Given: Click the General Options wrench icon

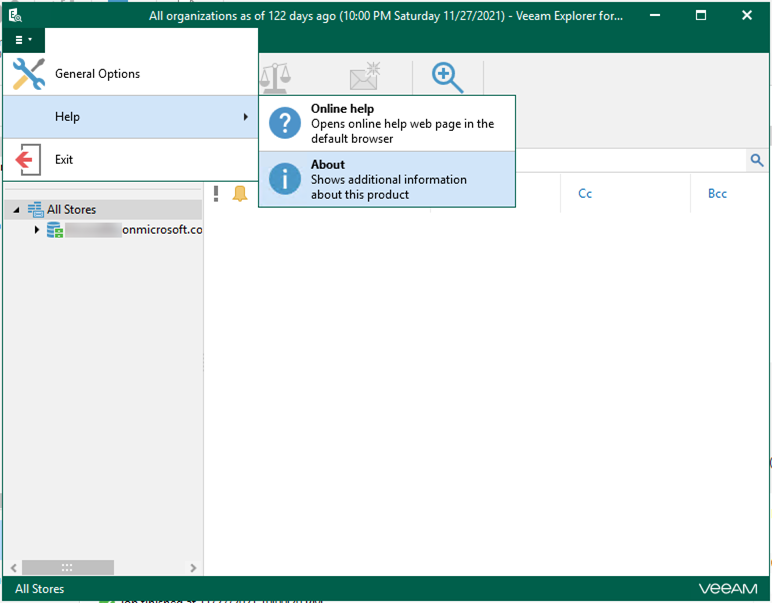Looking at the screenshot, I should click(x=29, y=74).
